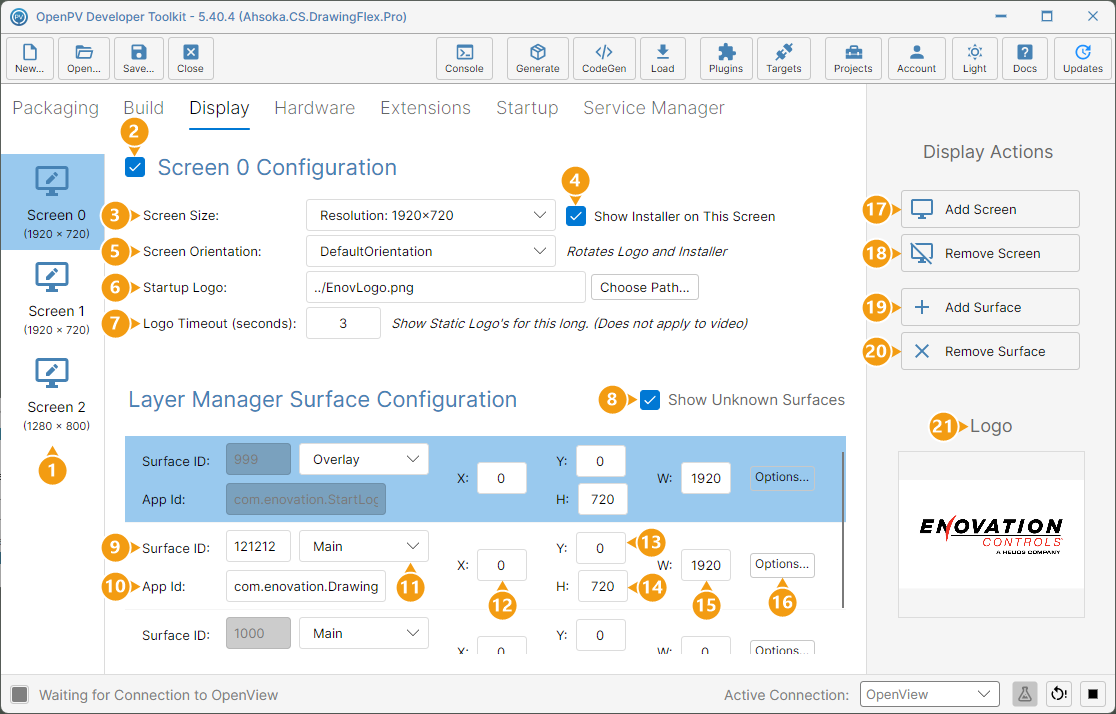Go to the Service Manager tab
1116x714 pixels.
[x=654, y=108]
